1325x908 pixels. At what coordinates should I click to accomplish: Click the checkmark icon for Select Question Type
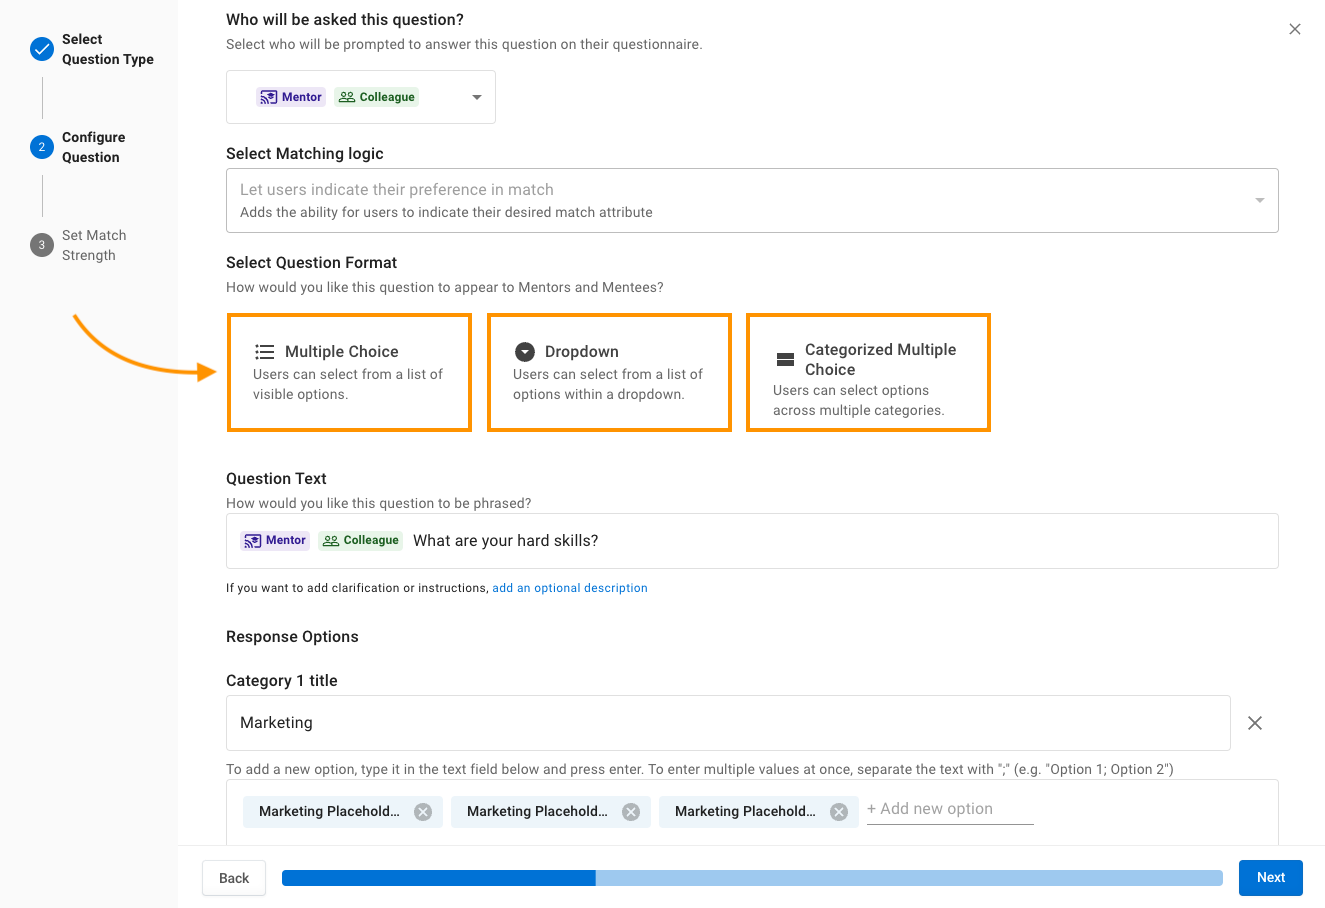(x=42, y=49)
